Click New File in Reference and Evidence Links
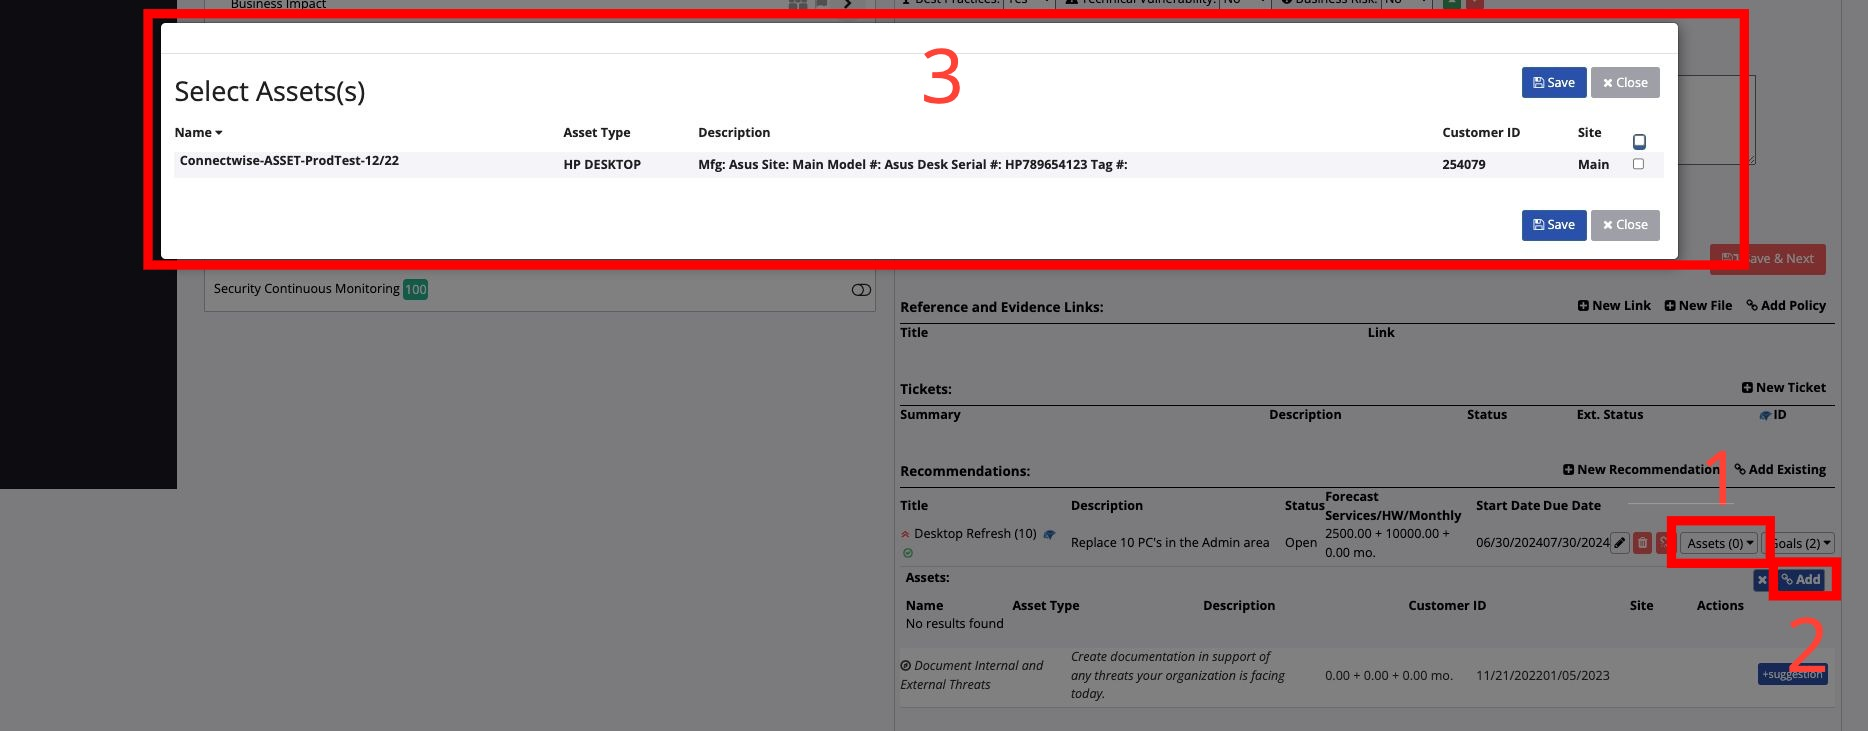The image size is (1868, 731). tap(1698, 306)
